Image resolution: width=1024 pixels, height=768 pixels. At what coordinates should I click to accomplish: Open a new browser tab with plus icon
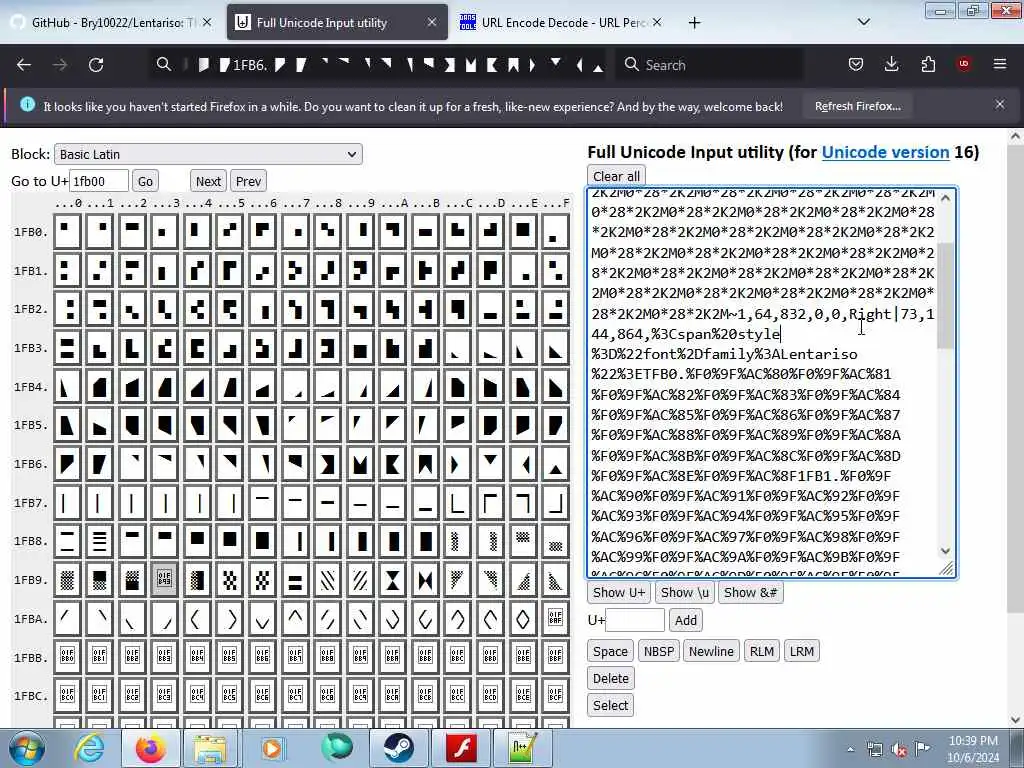pos(694,23)
